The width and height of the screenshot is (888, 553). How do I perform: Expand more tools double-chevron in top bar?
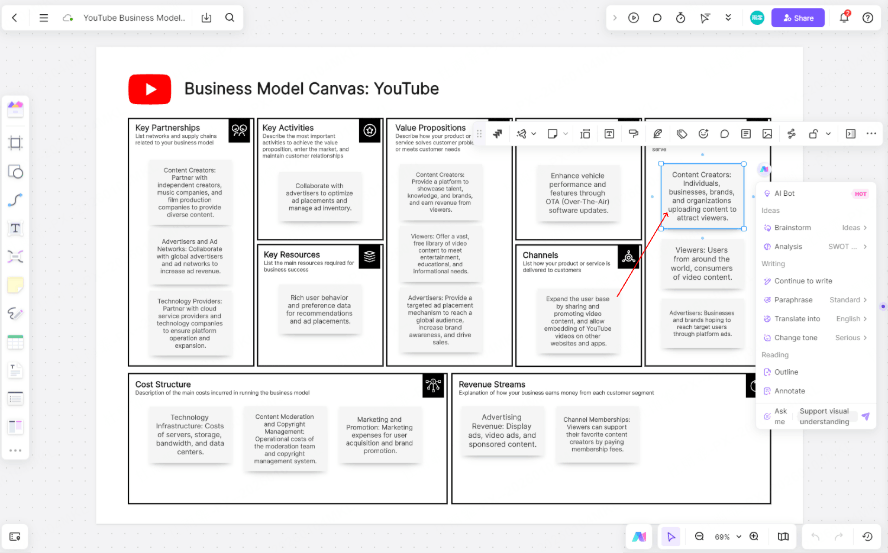coord(728,18)
